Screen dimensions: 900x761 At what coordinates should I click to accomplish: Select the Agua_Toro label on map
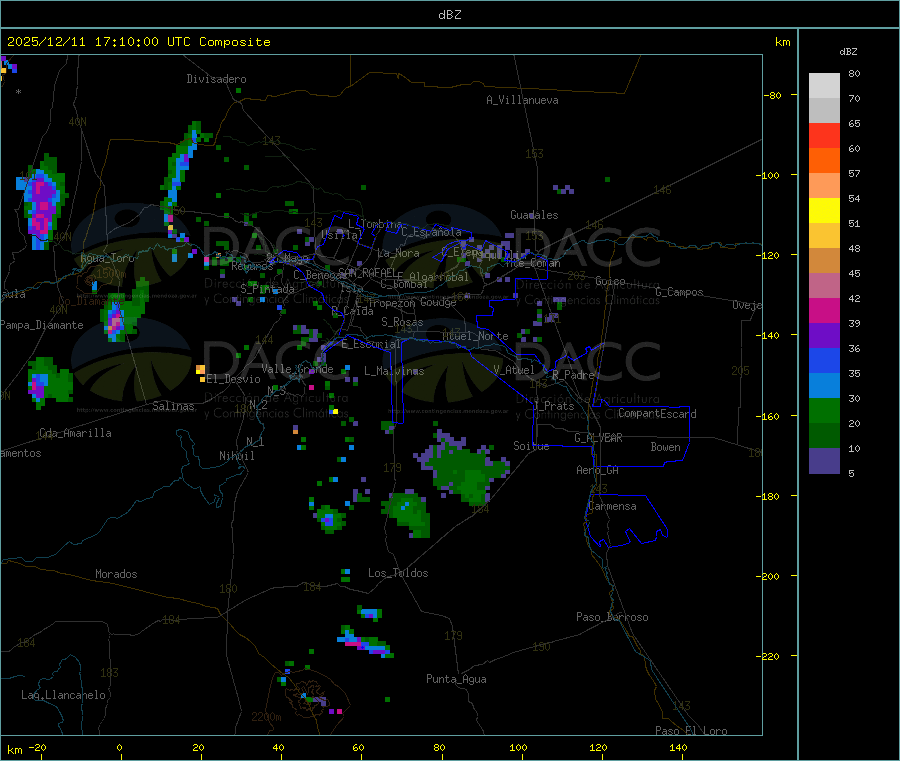click(107, 258)
